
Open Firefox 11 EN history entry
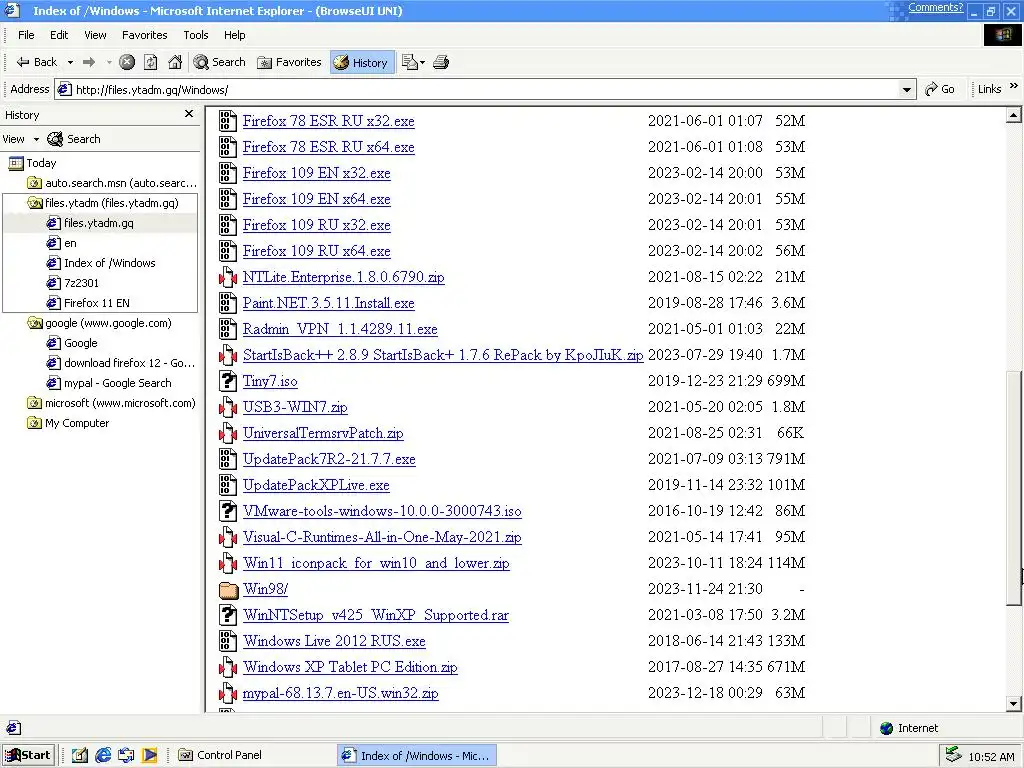click(x=88, y=303)
